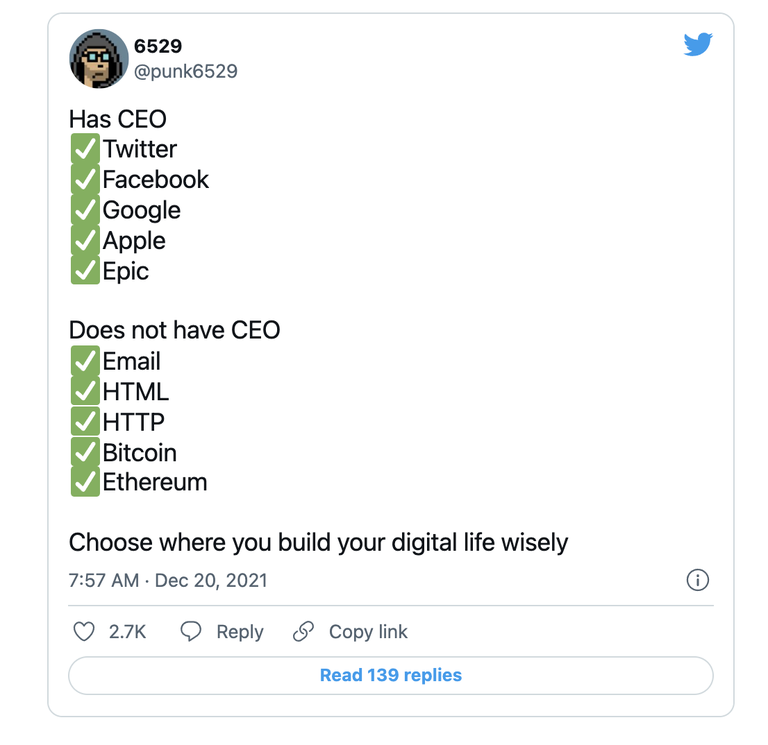Open the 7:57 AM Dec 20, 2021 timestamp

pos(168,580)
